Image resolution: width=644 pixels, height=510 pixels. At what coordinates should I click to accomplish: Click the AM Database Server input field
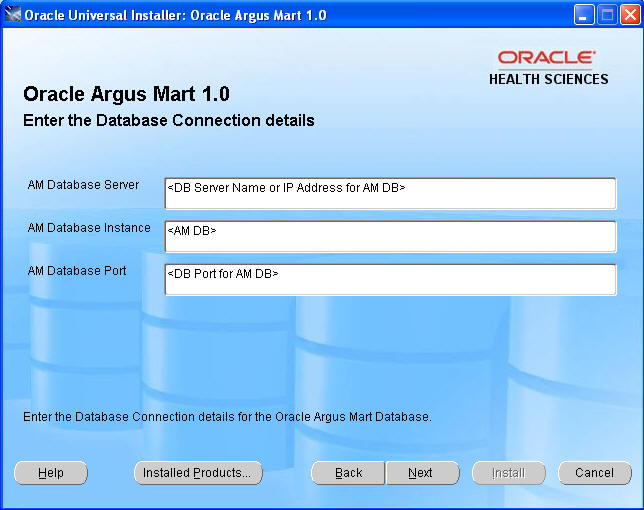[x=390, y=193]
